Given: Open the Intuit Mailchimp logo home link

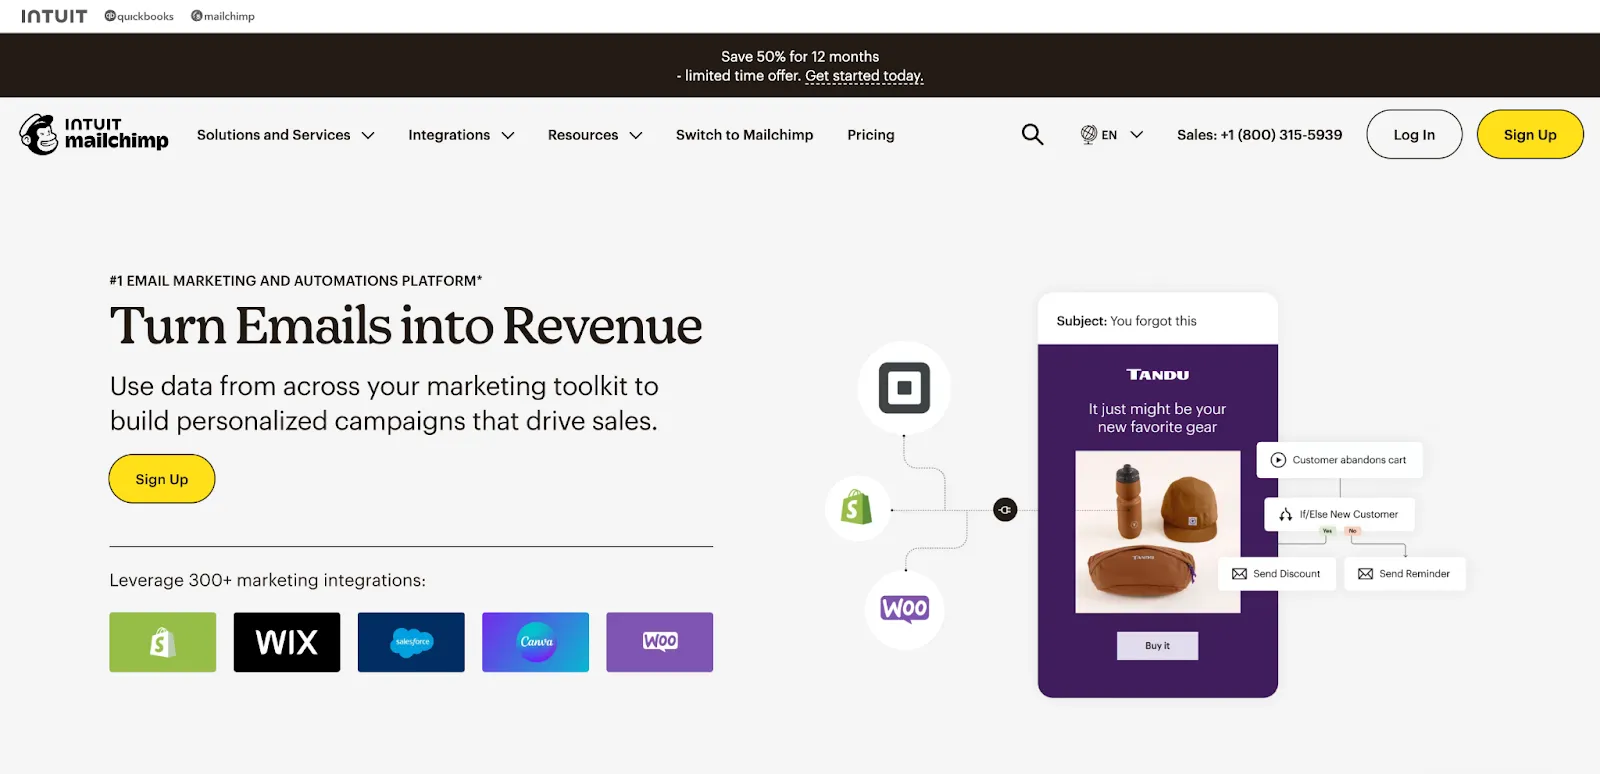Looking at the screenshot, I should tap(94, 134).
